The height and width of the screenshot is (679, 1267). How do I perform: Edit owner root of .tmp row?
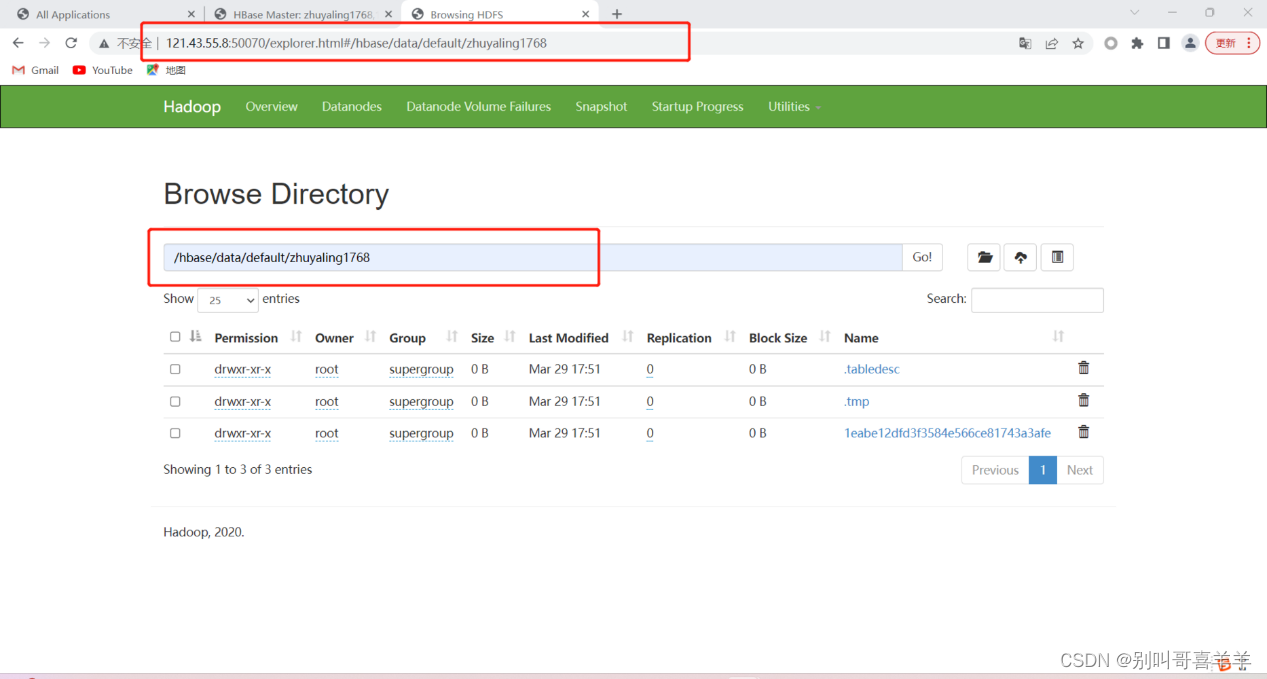click(327, 401)
